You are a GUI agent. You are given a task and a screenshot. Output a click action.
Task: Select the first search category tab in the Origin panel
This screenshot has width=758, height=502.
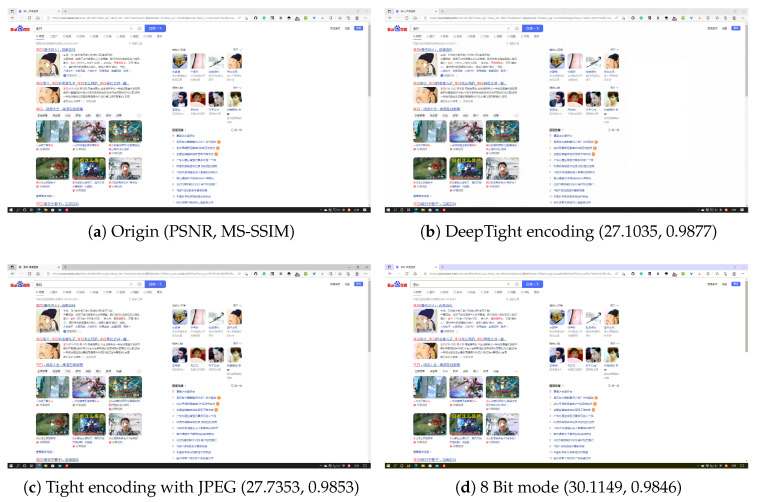pos(40,36)
